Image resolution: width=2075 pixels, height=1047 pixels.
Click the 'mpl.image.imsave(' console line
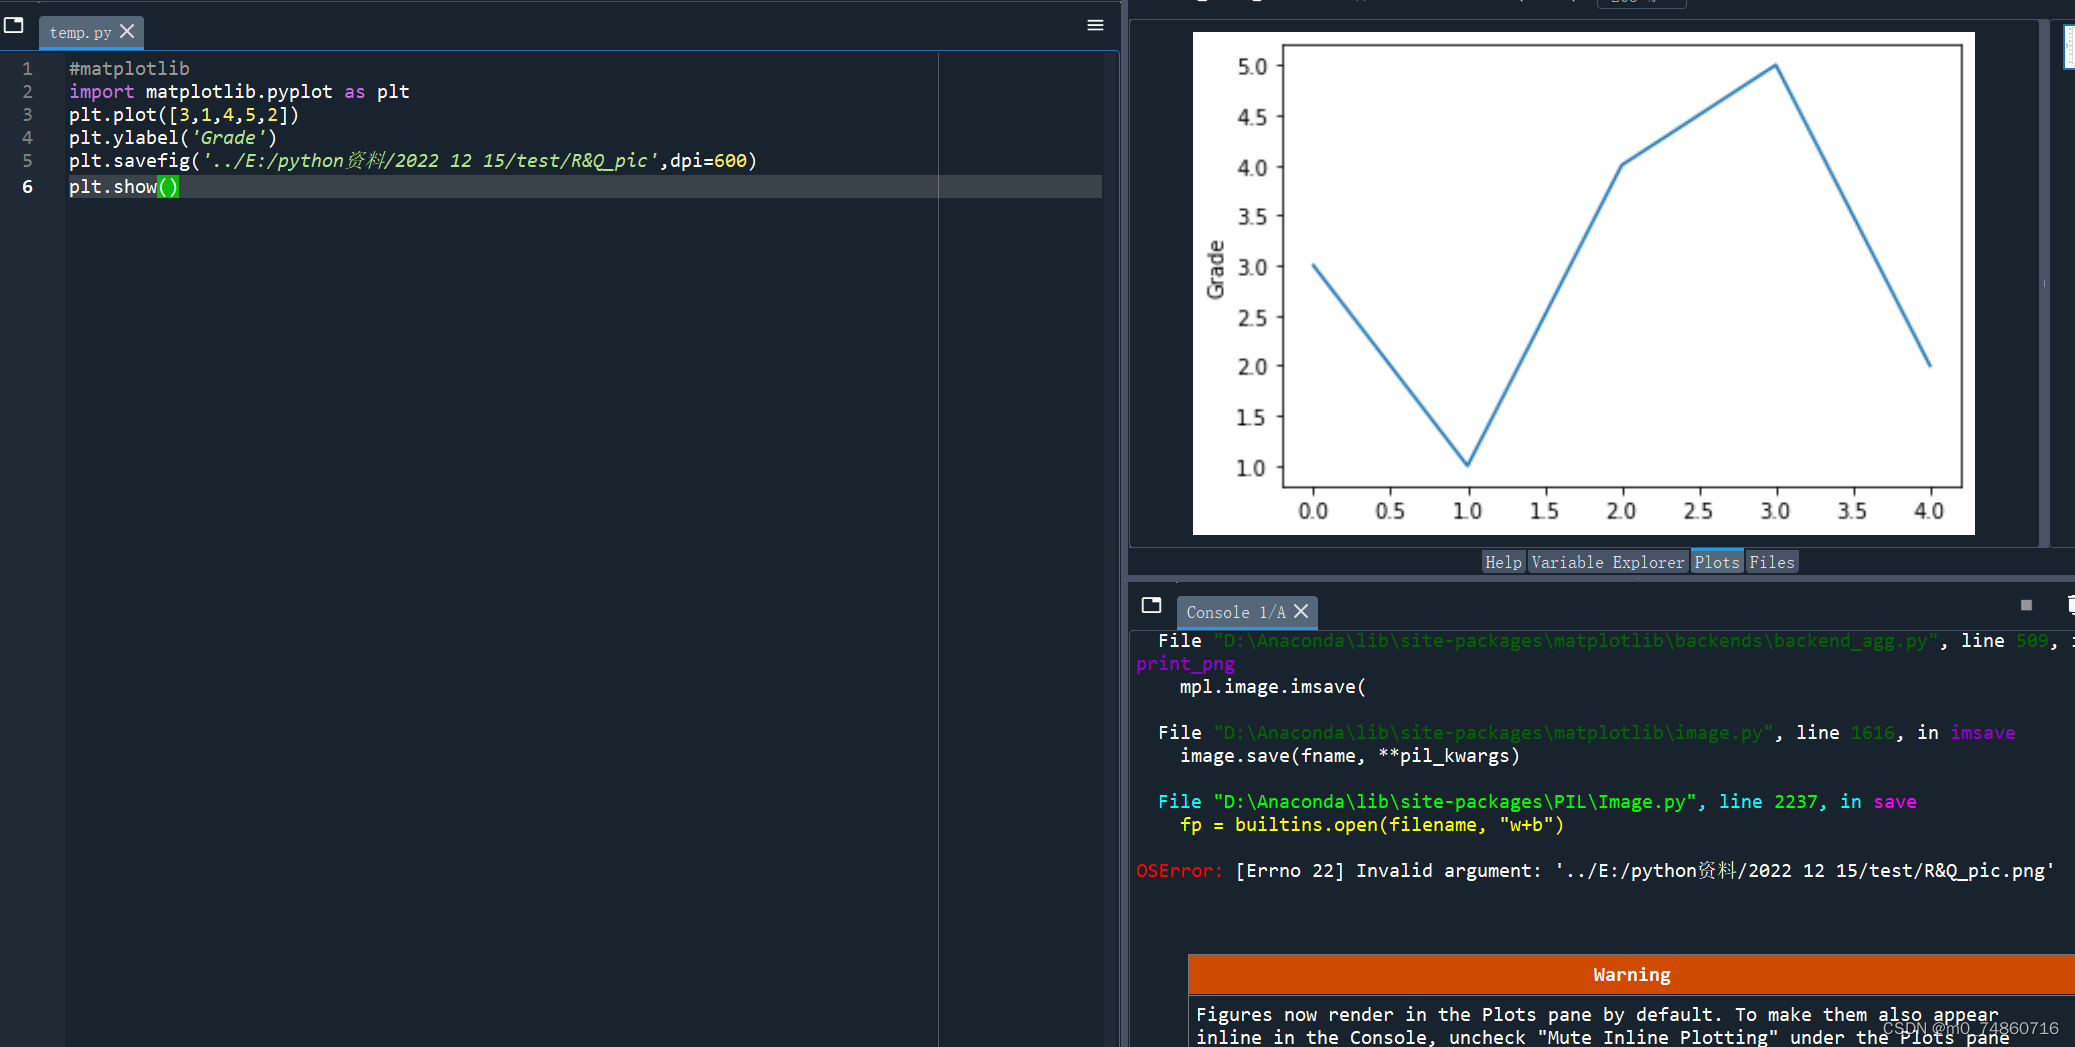coord(1273,686)
